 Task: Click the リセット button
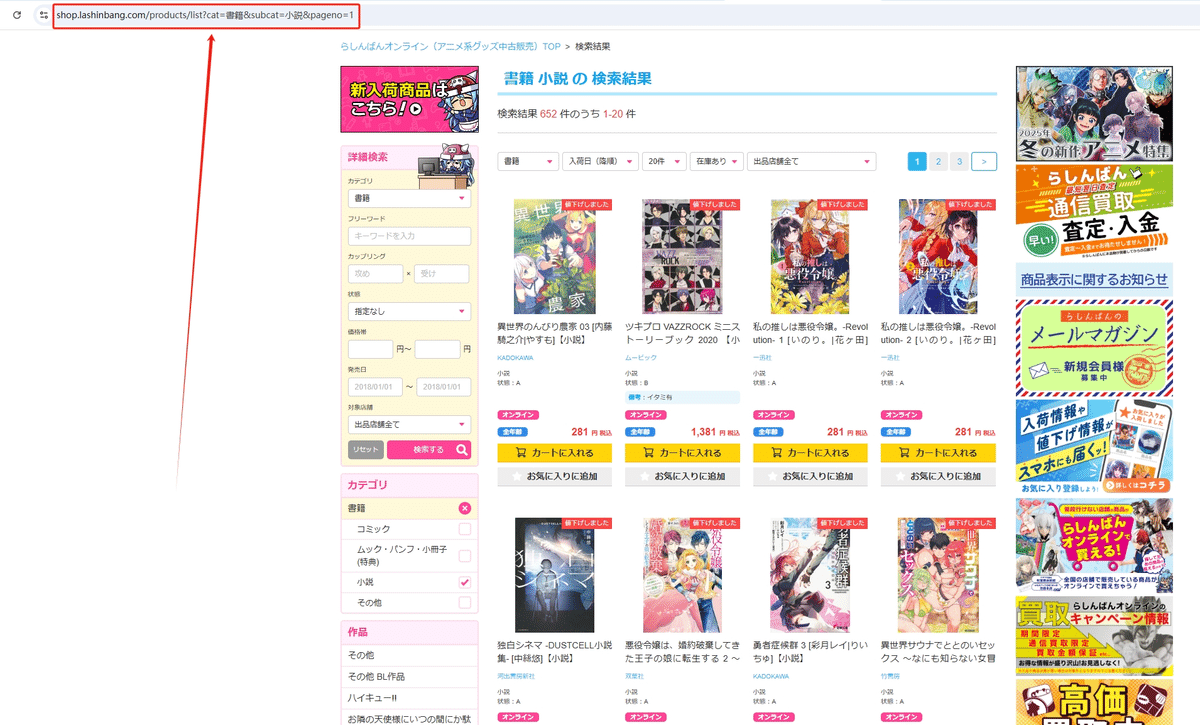pos(366,450)
